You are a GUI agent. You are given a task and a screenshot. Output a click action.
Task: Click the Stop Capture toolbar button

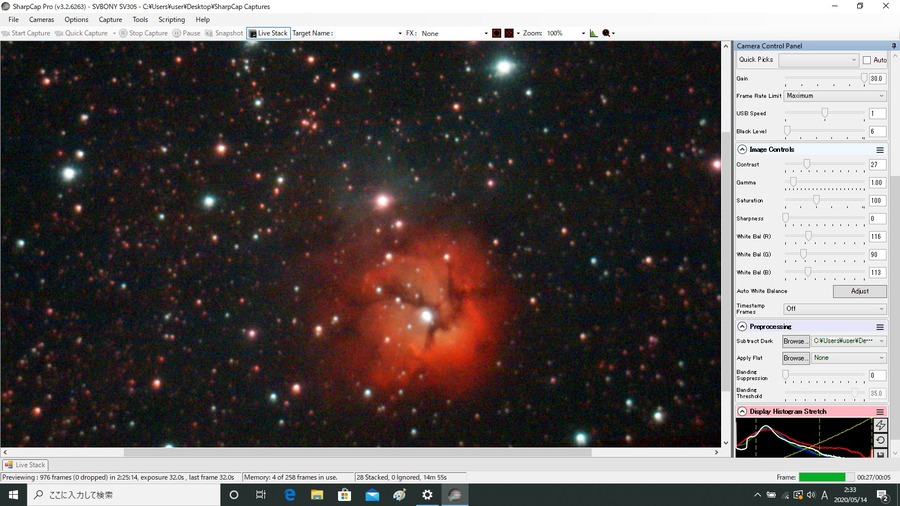click(x=143, y=33)
